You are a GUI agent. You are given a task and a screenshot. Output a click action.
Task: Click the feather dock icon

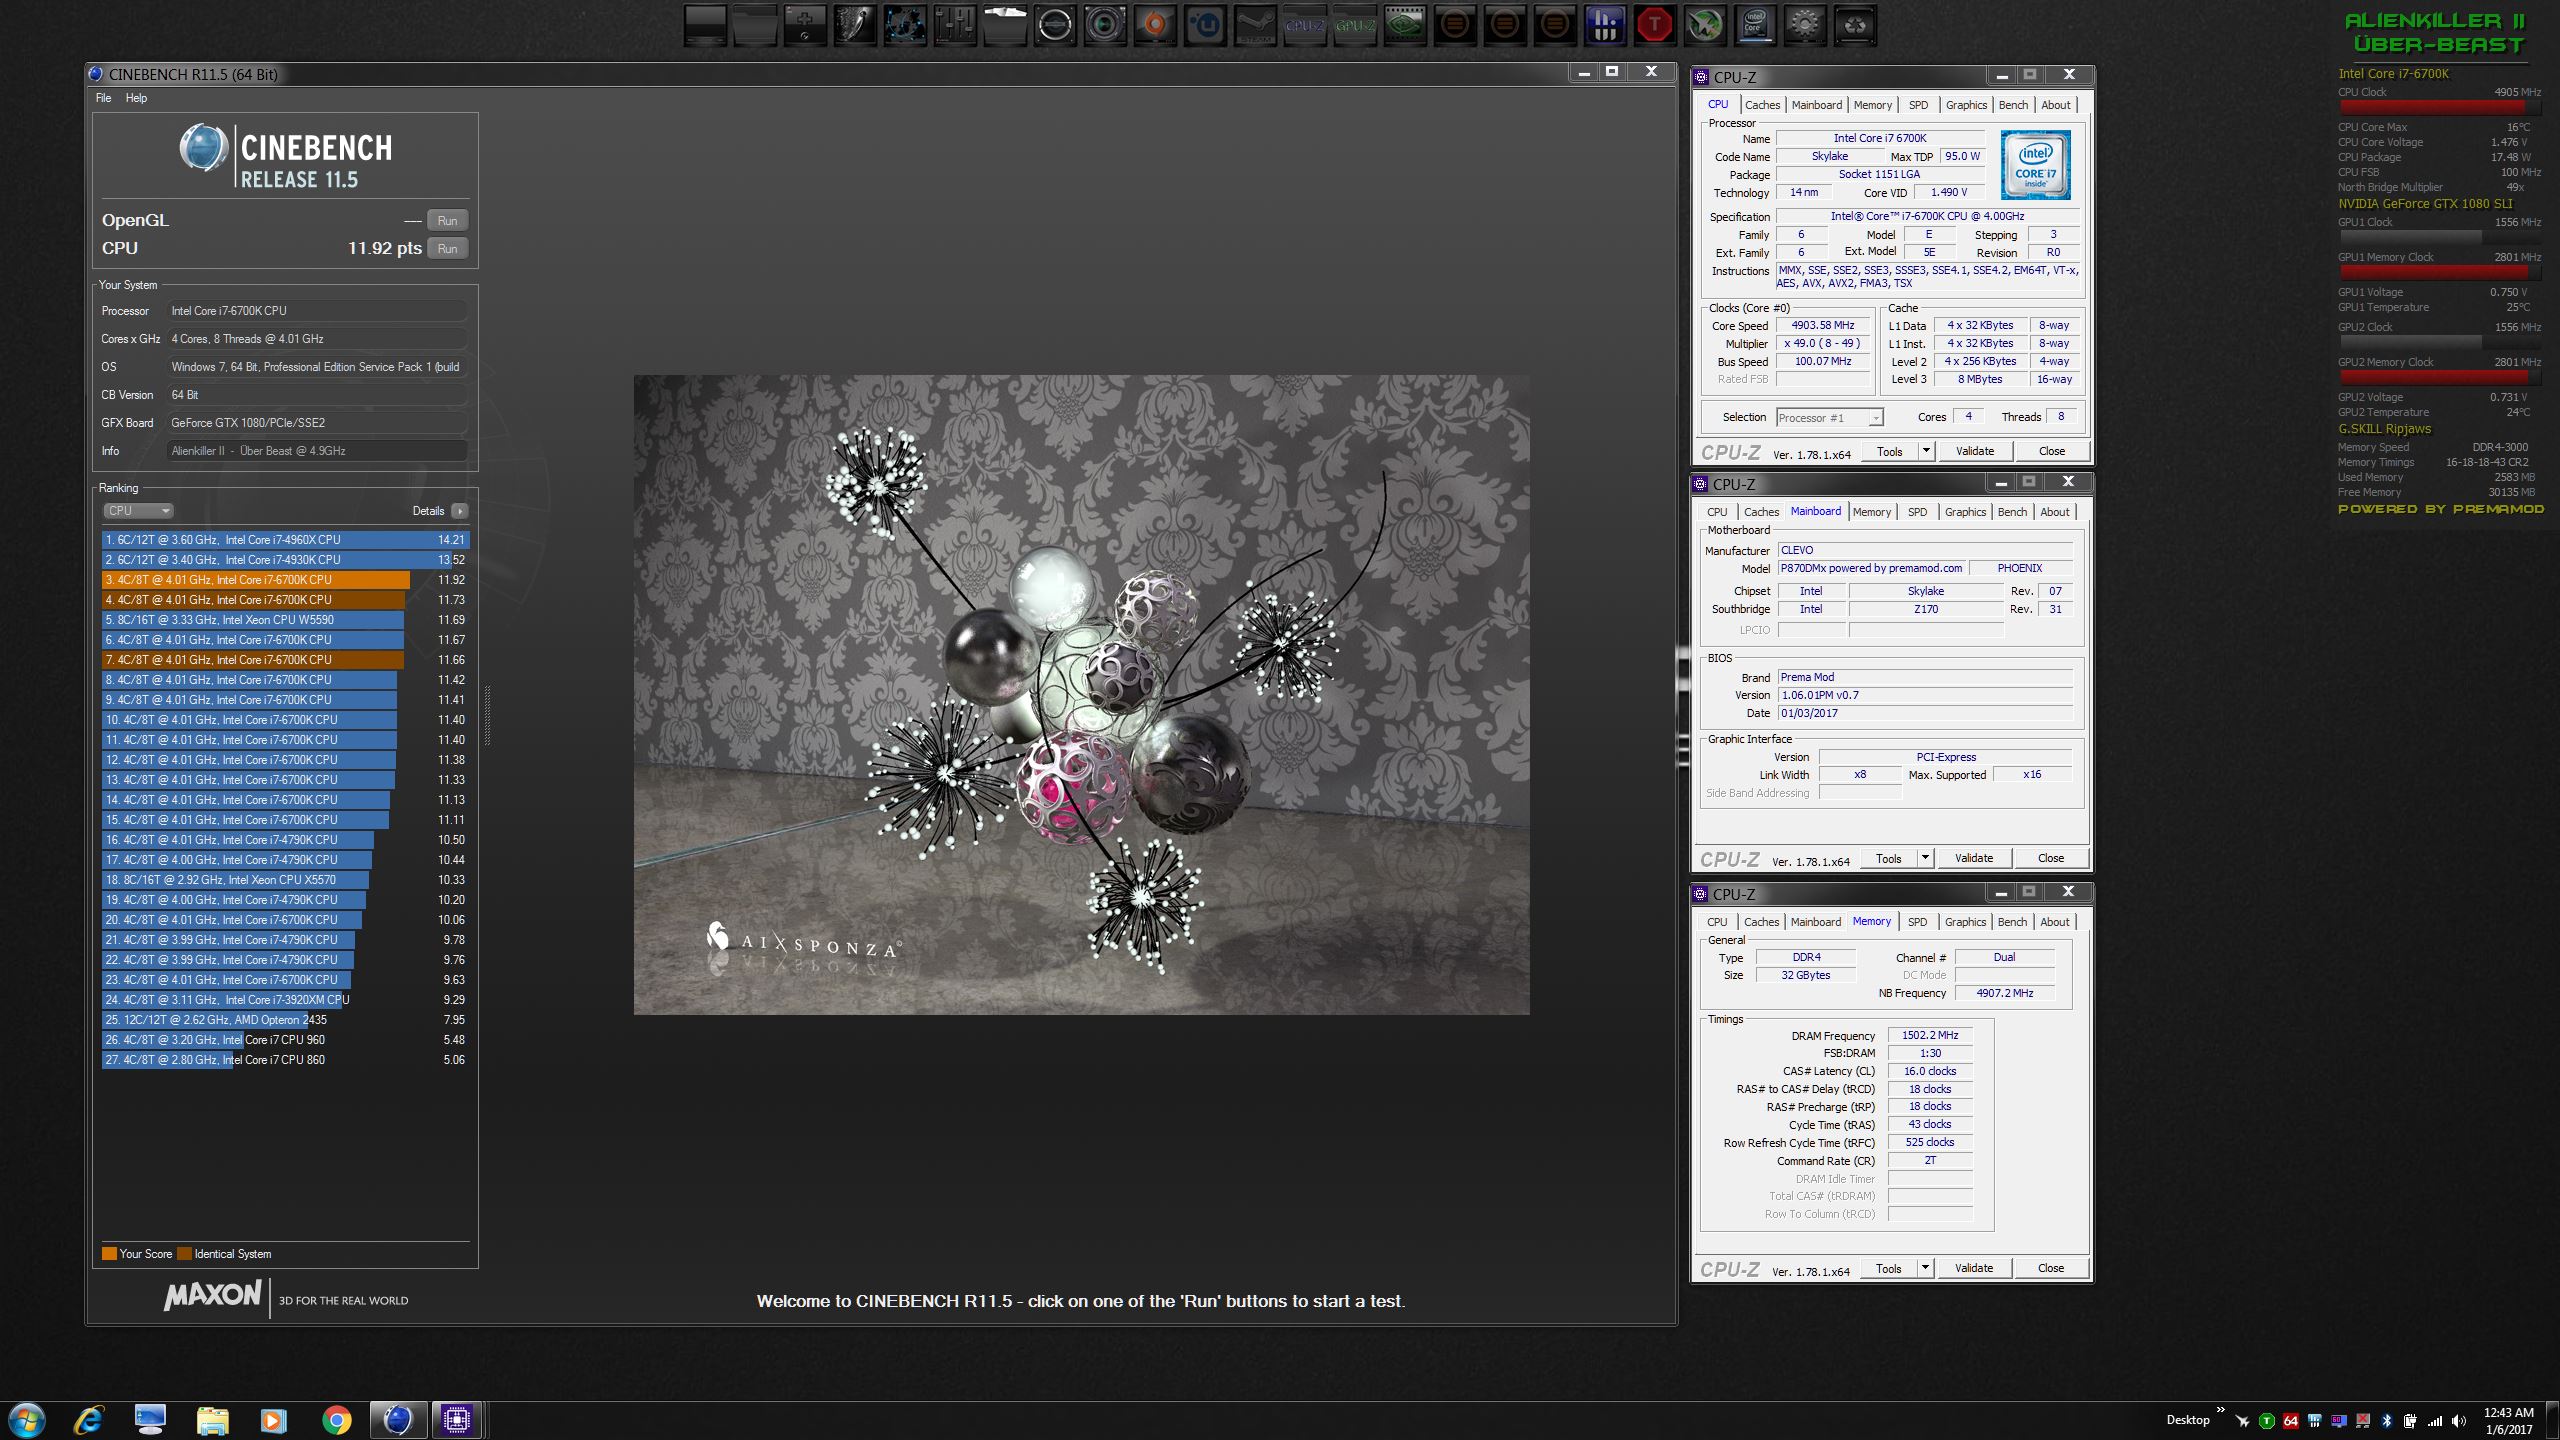point(855,25)
